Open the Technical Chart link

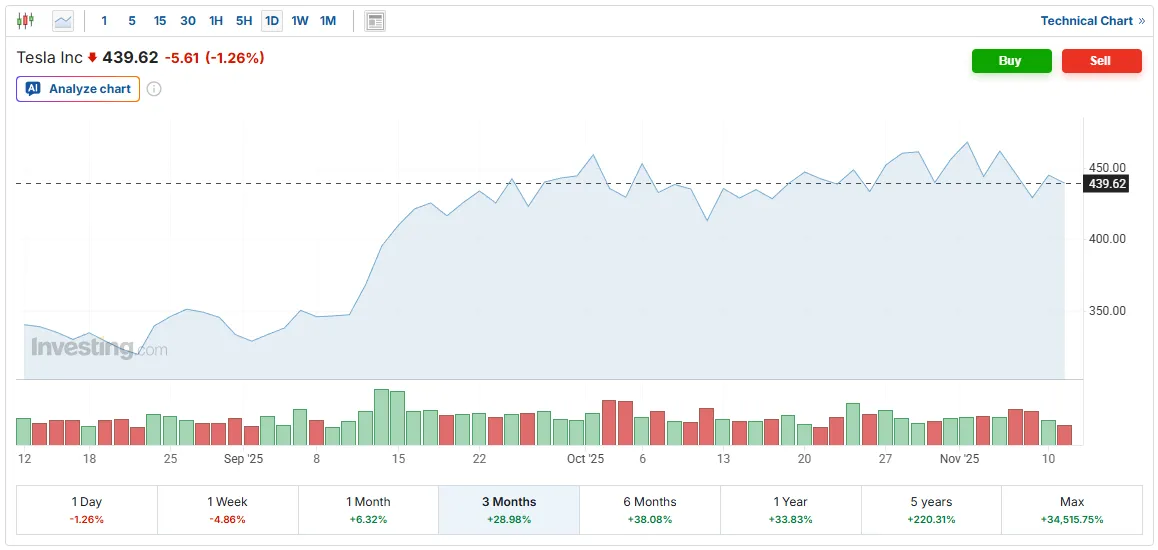(1092, 21)
